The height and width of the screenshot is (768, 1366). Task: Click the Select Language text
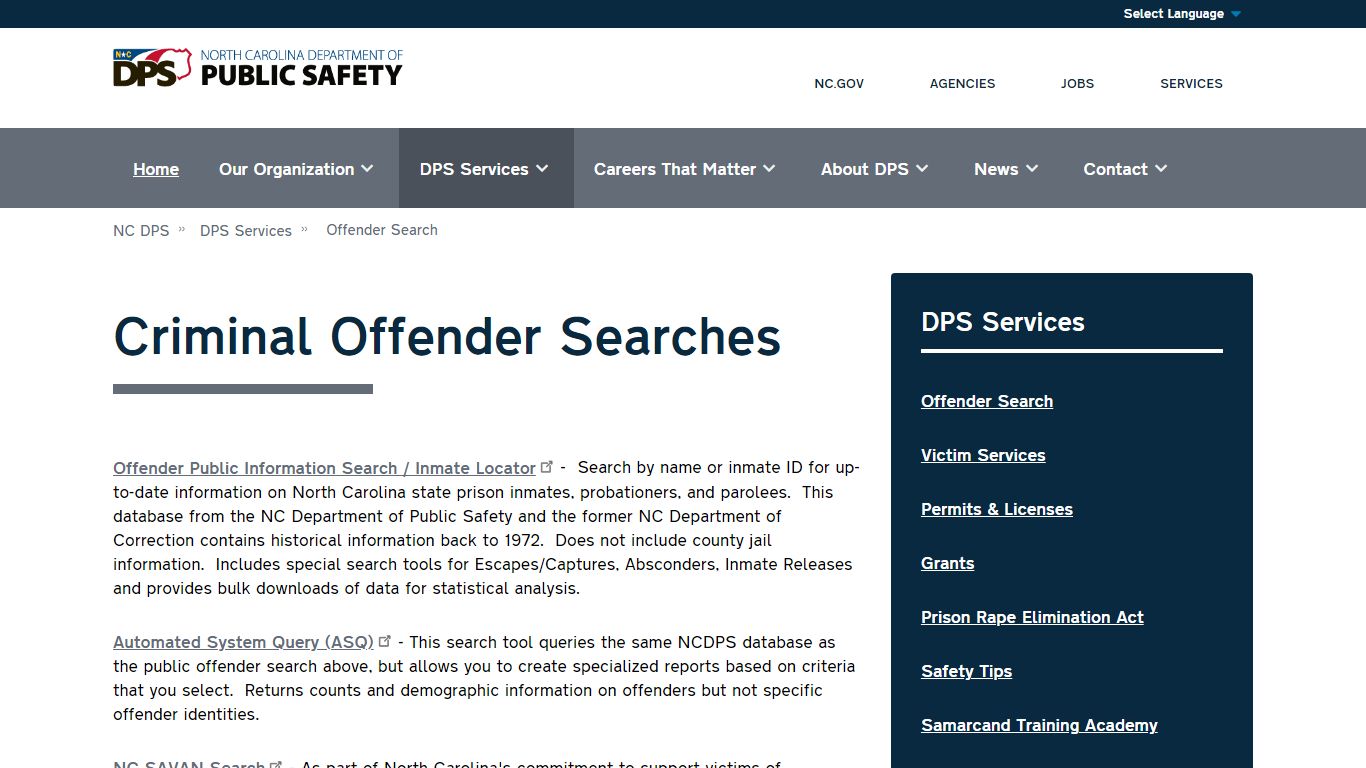1173,14
